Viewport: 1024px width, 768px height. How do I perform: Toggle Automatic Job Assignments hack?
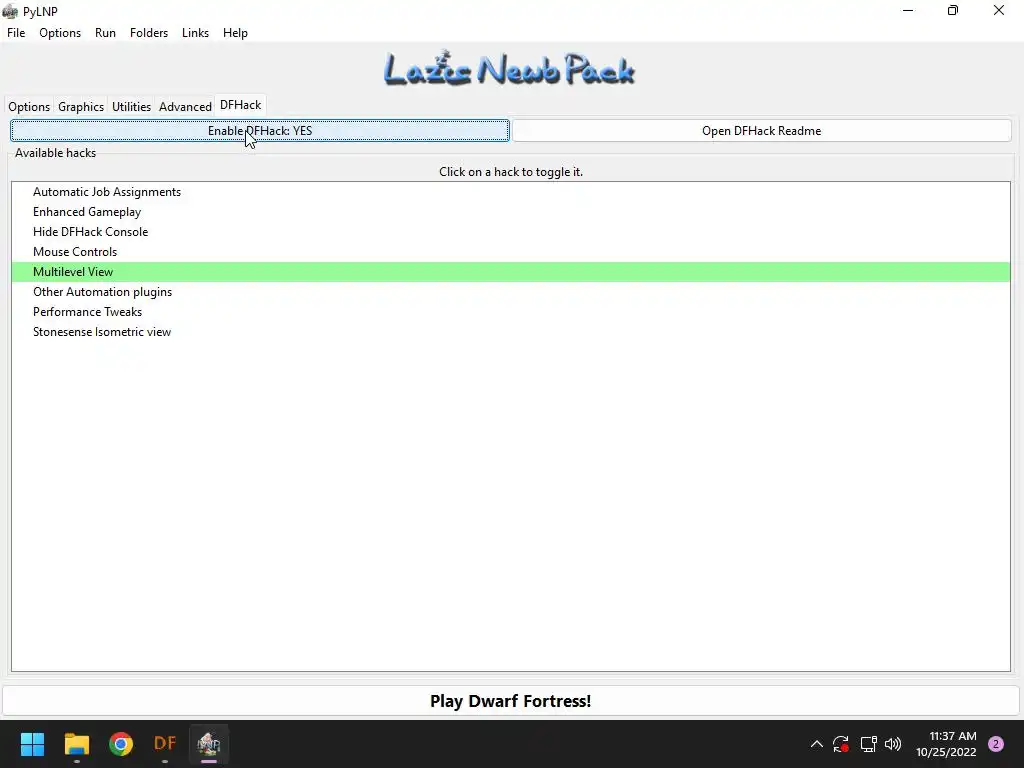click(511, 192)
